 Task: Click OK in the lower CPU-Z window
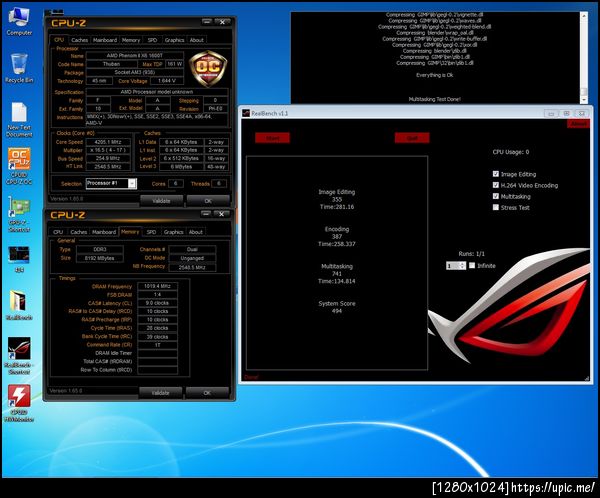click(207, 392)
